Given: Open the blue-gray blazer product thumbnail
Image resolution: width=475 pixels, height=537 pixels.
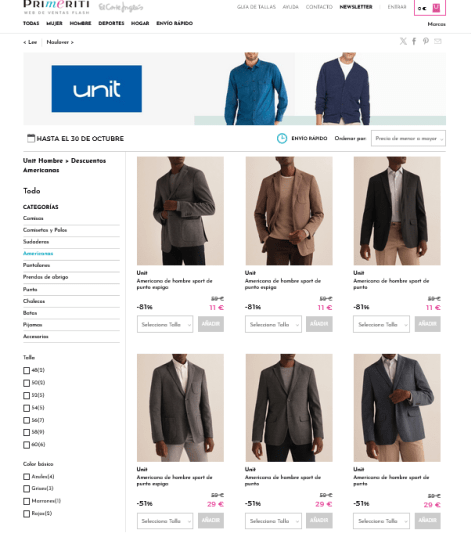Looking at the screenshot, I should click(400, 411).
